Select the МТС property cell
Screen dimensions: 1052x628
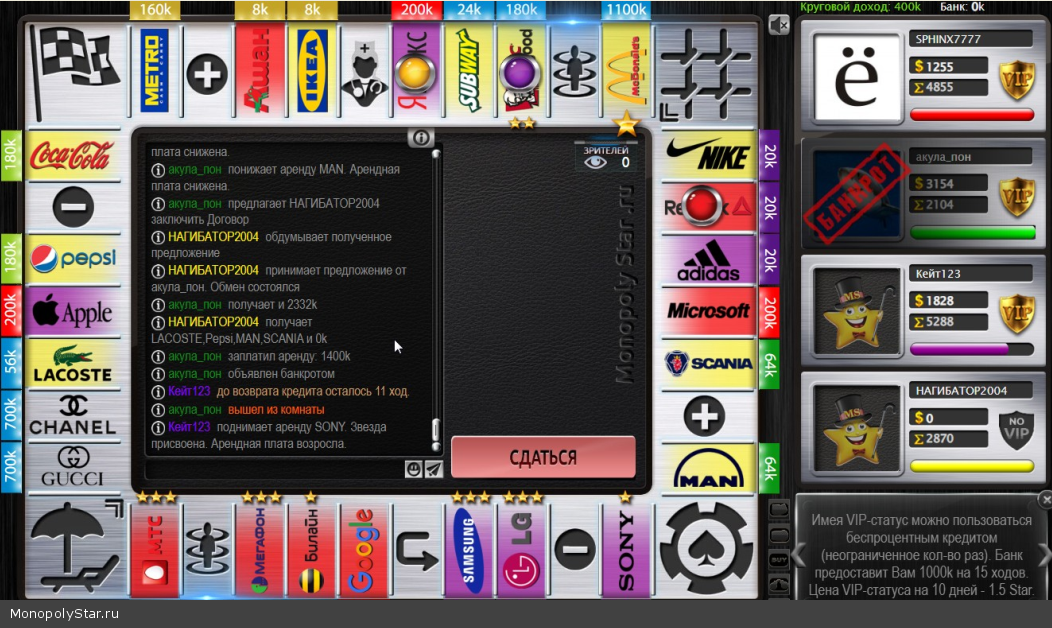tap(155, 550)
